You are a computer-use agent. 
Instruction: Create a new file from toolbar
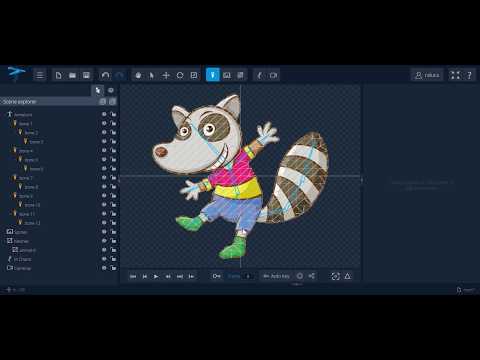pos(58,75)
